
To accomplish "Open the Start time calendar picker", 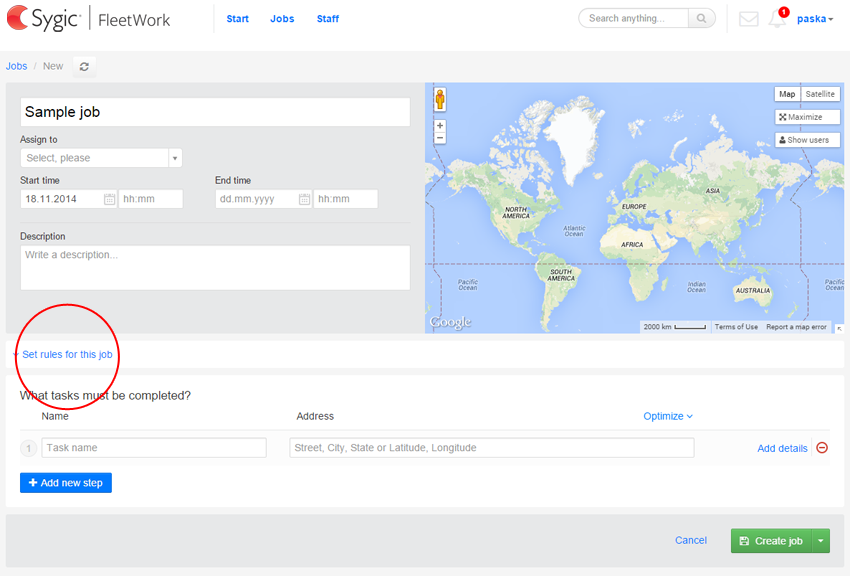I will tap(109, 199).
